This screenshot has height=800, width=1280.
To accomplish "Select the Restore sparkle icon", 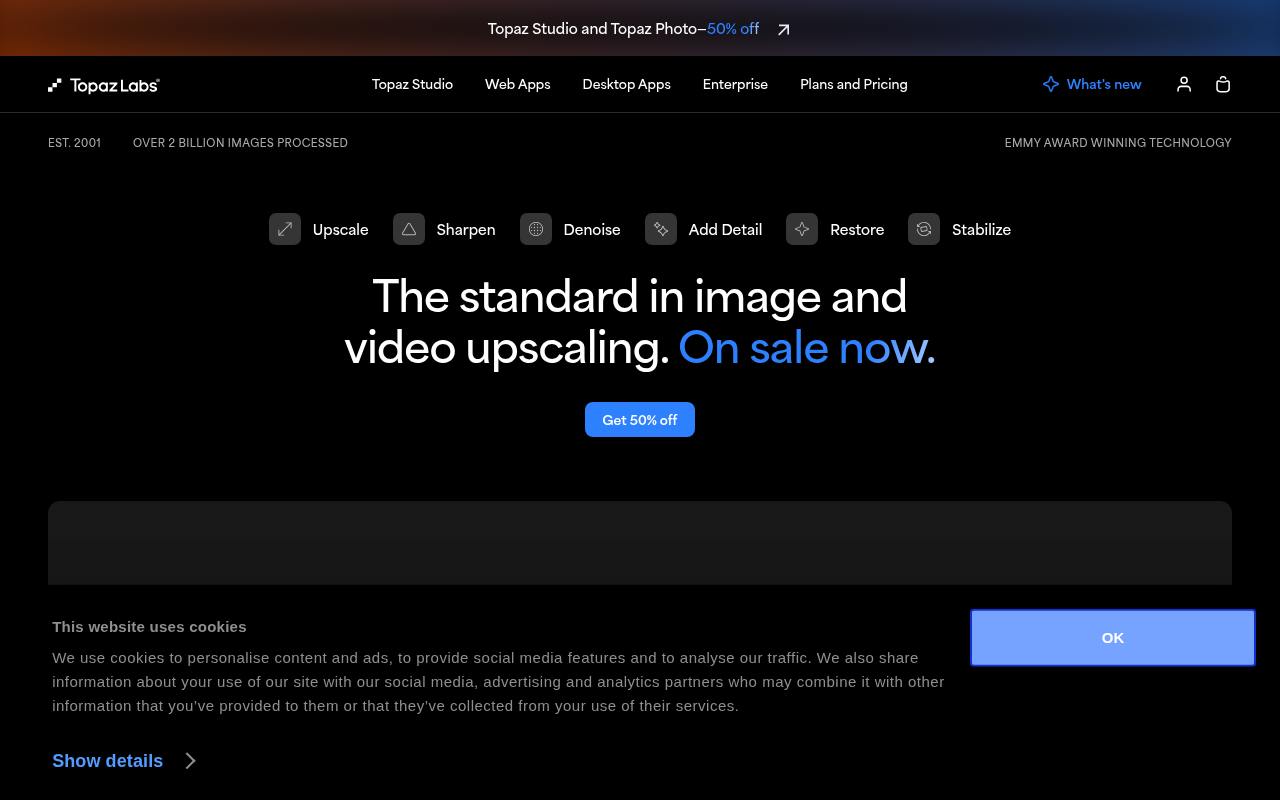I will (x=802, y=229).
